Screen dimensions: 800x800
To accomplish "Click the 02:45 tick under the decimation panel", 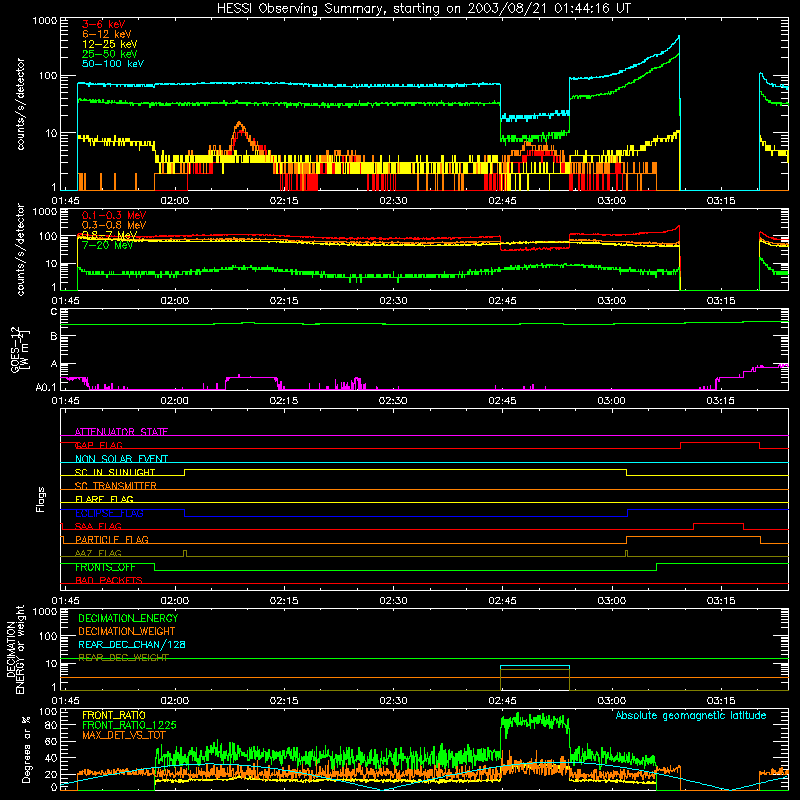I will pyautogui.click(x=502, y=701).
